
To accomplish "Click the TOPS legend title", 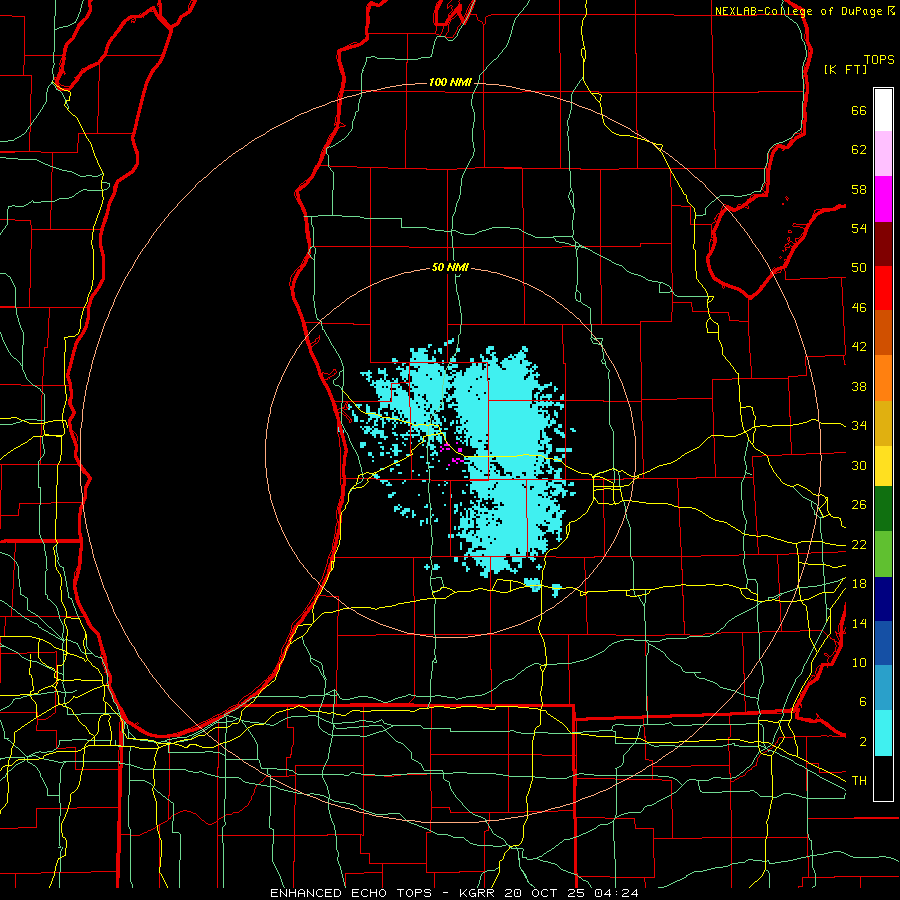I will (x=879, y=60).
